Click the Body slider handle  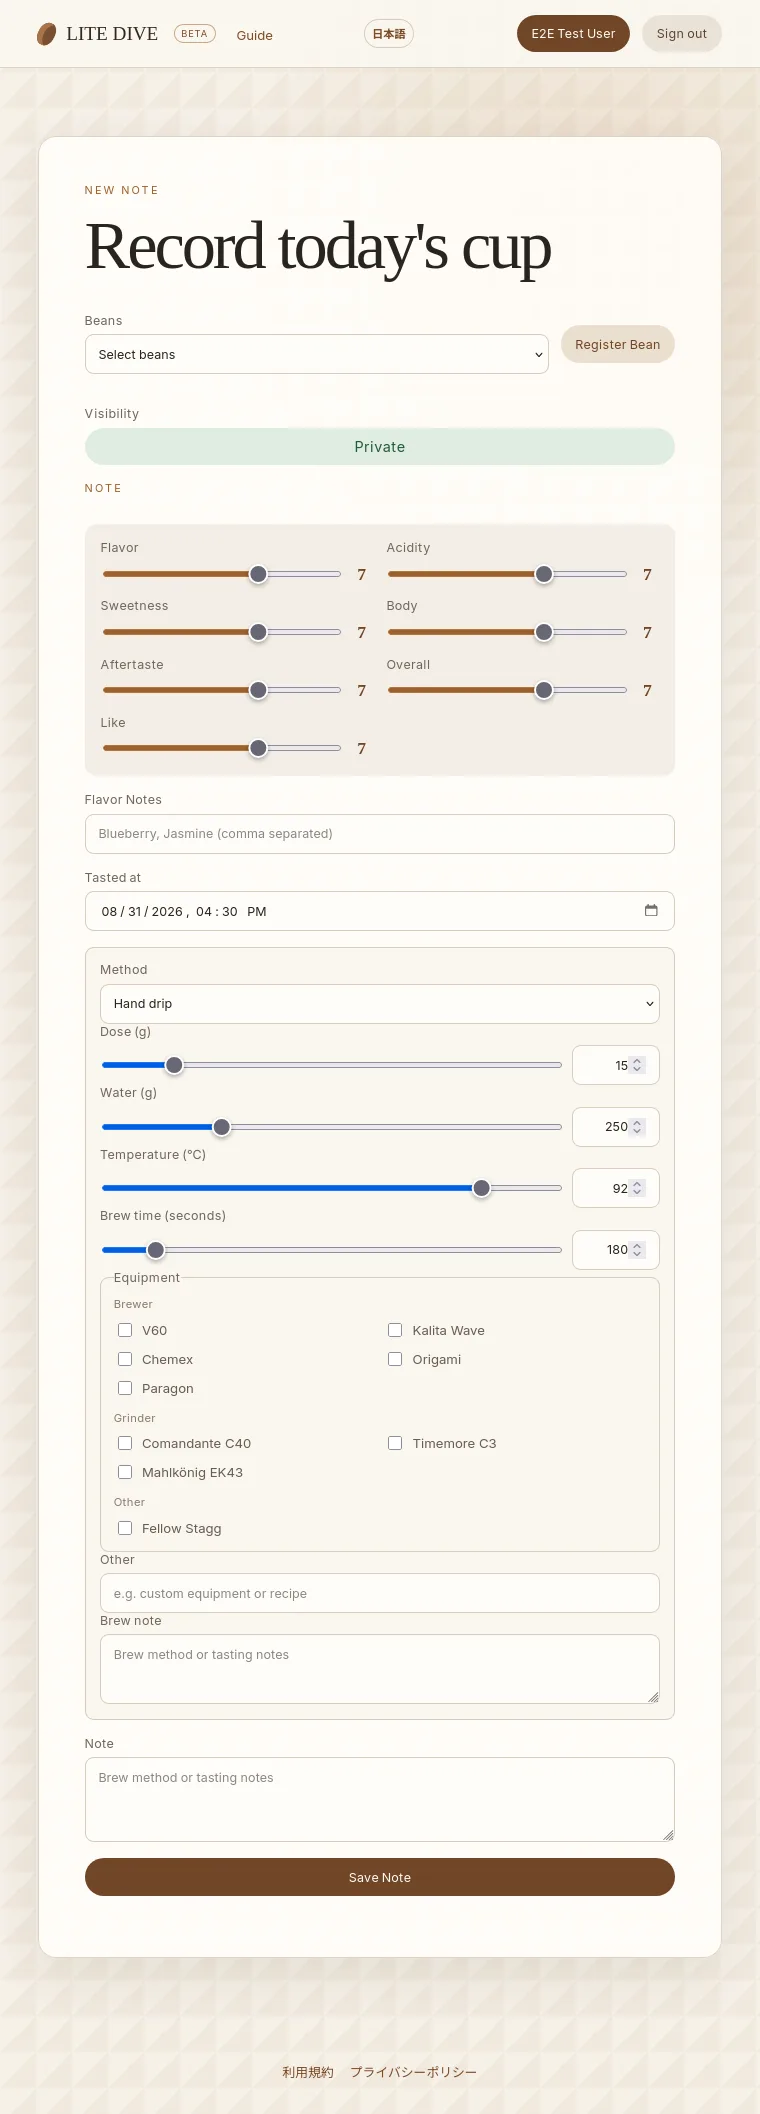pyautogui.click(x=544, y=632)
